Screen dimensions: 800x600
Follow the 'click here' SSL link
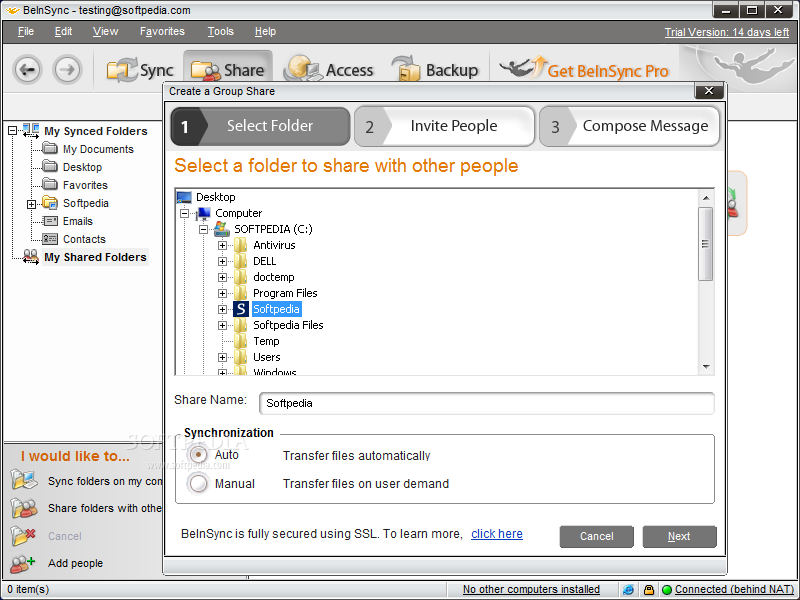(496, 534)
